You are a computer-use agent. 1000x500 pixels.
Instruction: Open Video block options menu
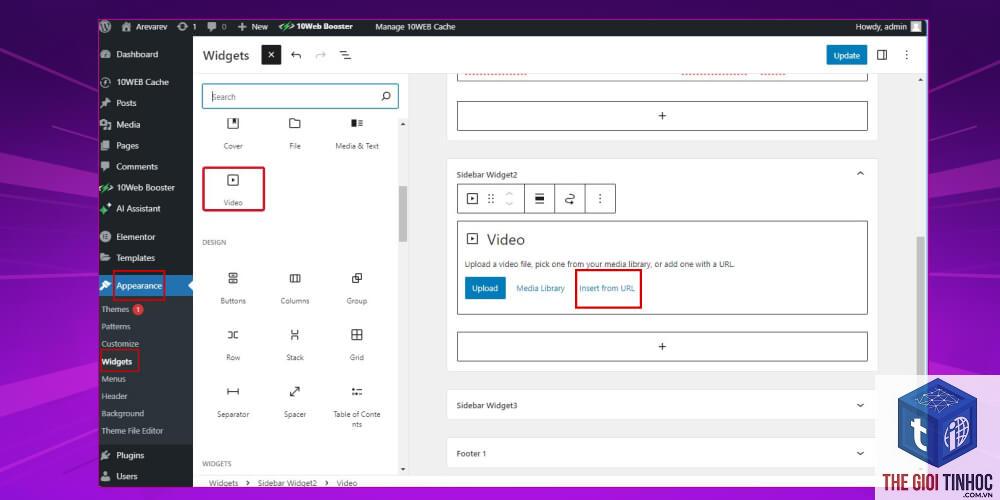[600, 199]
